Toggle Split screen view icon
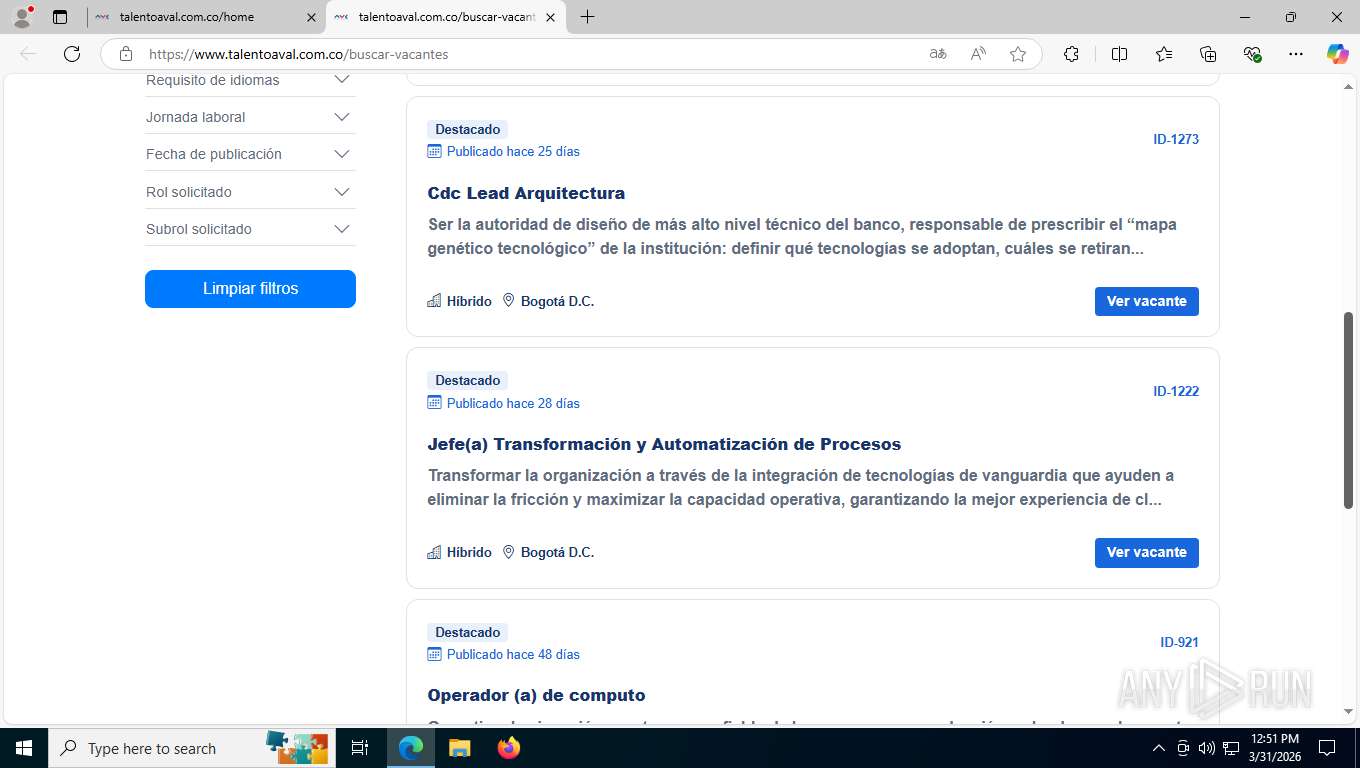Screen dimensions: 1360x768 click(1119, 54)
